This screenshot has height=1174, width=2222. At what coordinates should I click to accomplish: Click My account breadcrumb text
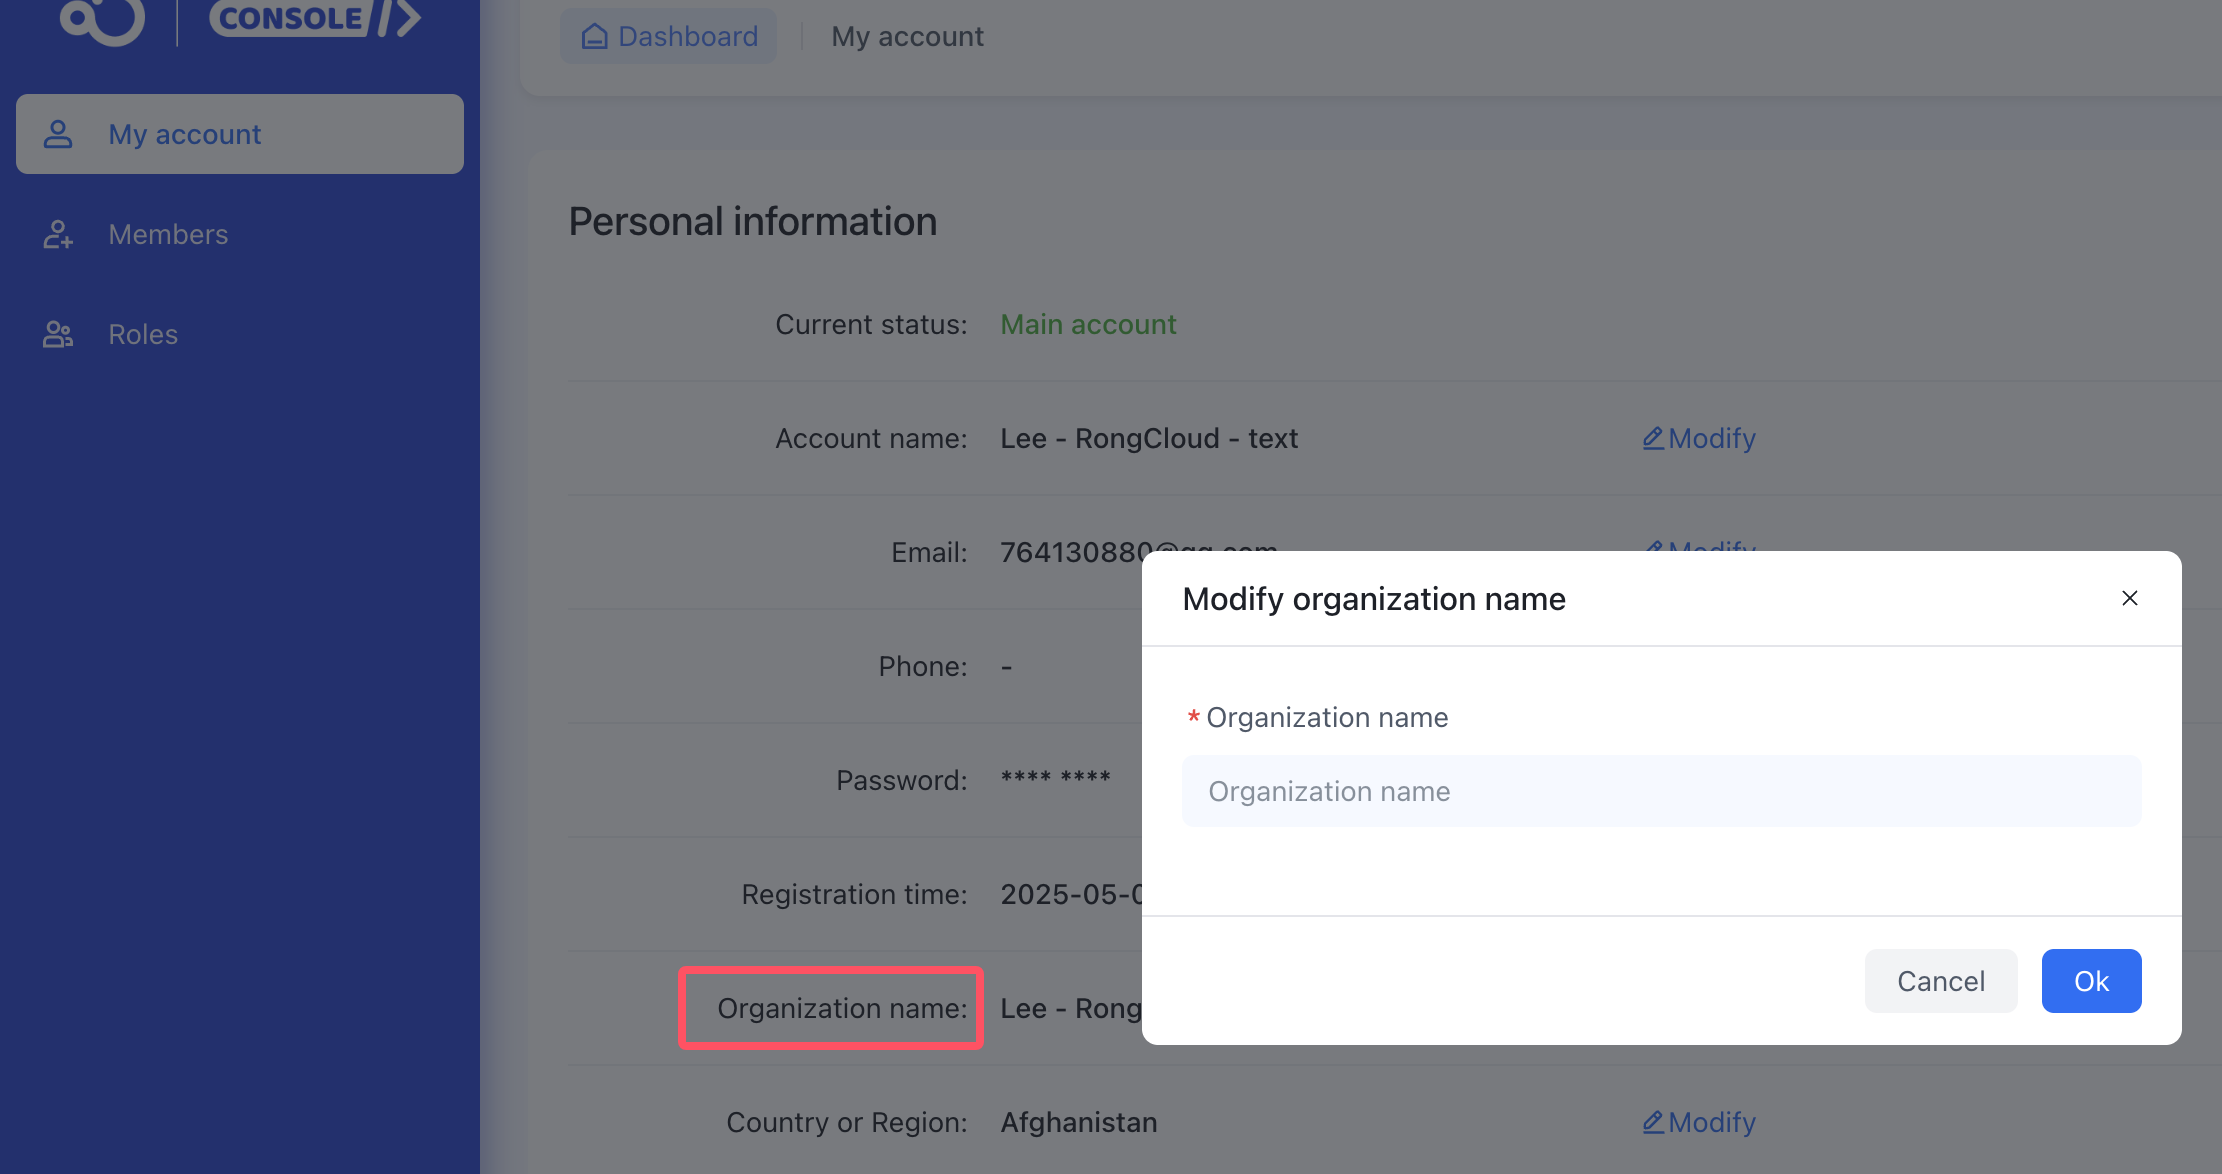pos(907,36)
